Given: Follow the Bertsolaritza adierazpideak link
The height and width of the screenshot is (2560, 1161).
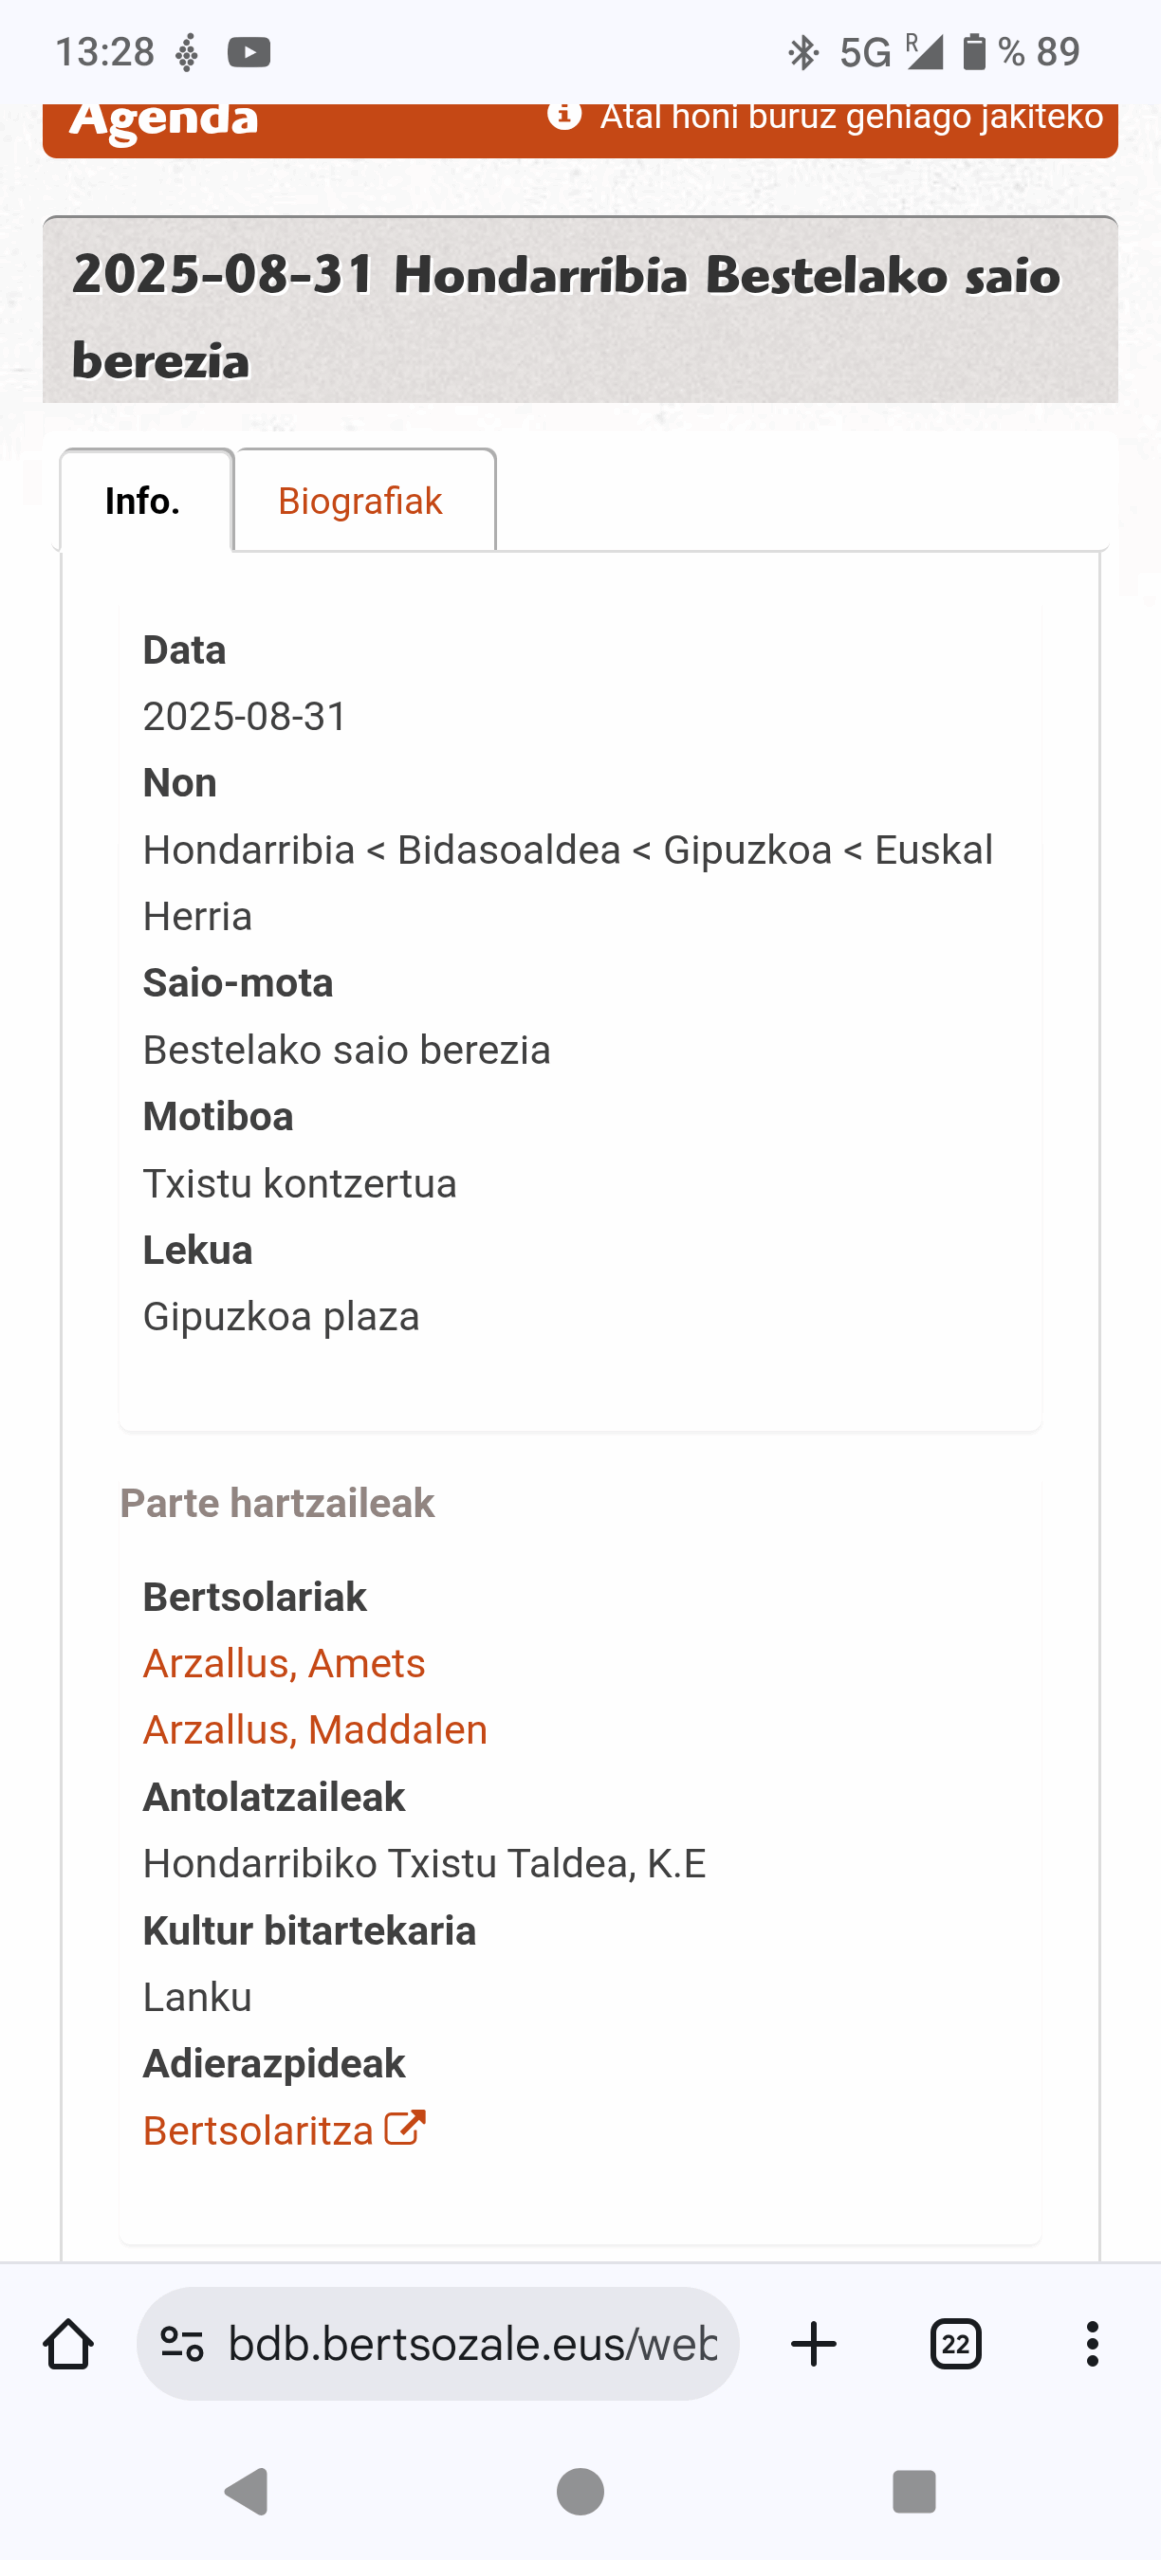Looking at the screenshot, I should pos(258,2130).
